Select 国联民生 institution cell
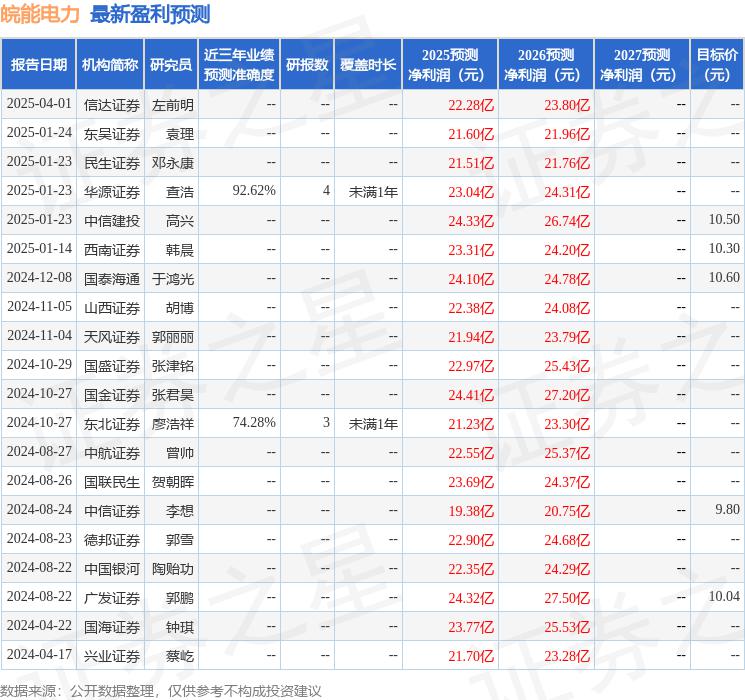The height and width of the screenshot is (700, 745). pyautogui.click(x=112, y=482)
